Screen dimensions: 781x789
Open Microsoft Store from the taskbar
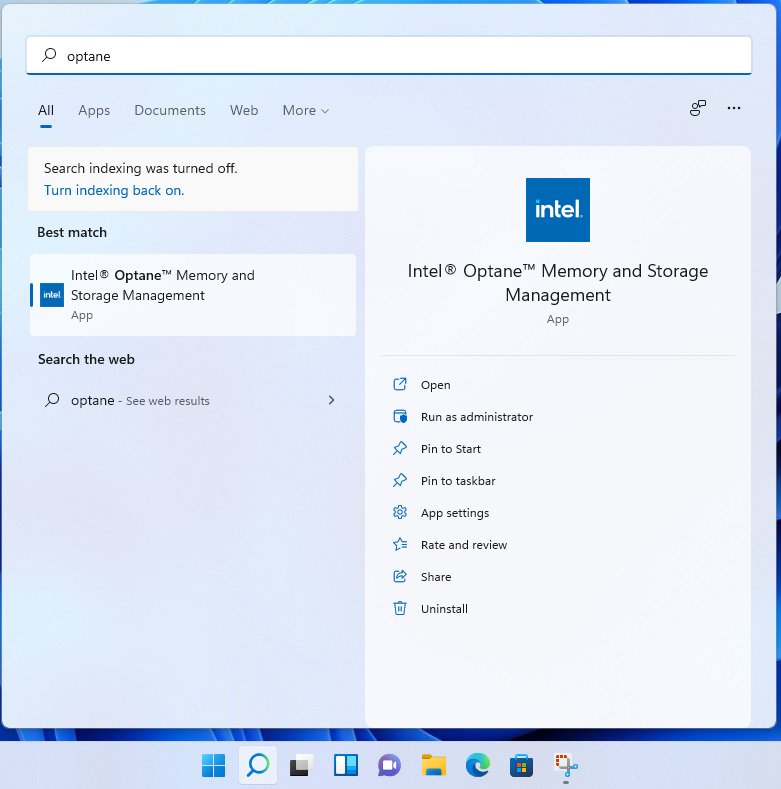tap(521, 766)
